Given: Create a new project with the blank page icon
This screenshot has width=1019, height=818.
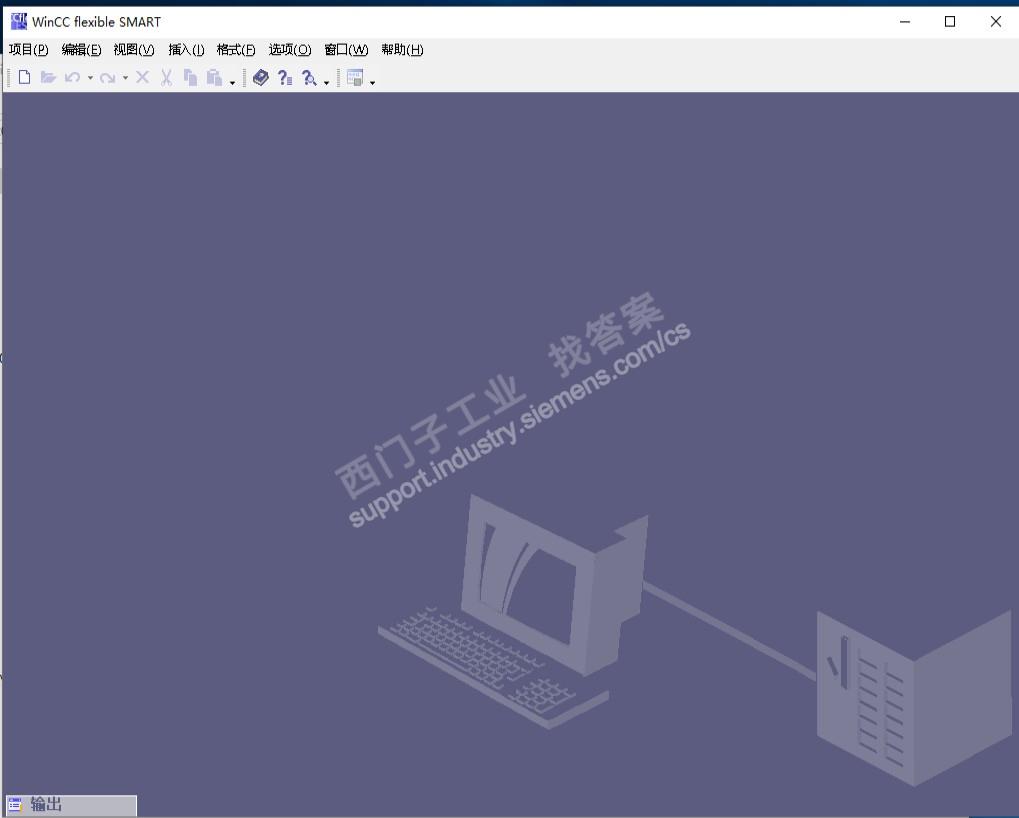Looking at the screenshot, I should [x=24, y=77].
